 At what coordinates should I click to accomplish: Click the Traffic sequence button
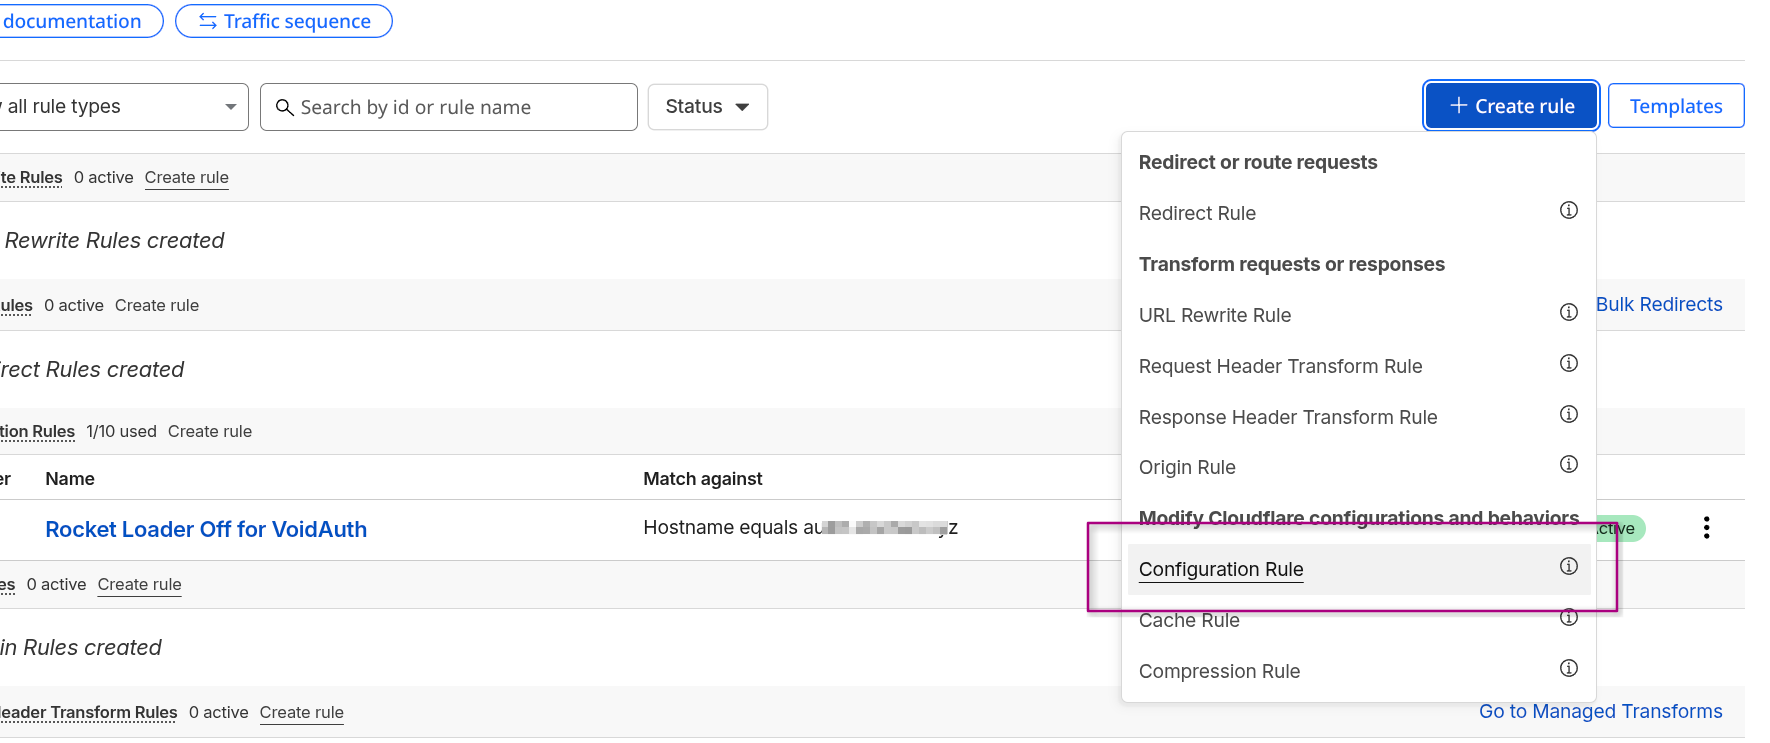point(284,21)
